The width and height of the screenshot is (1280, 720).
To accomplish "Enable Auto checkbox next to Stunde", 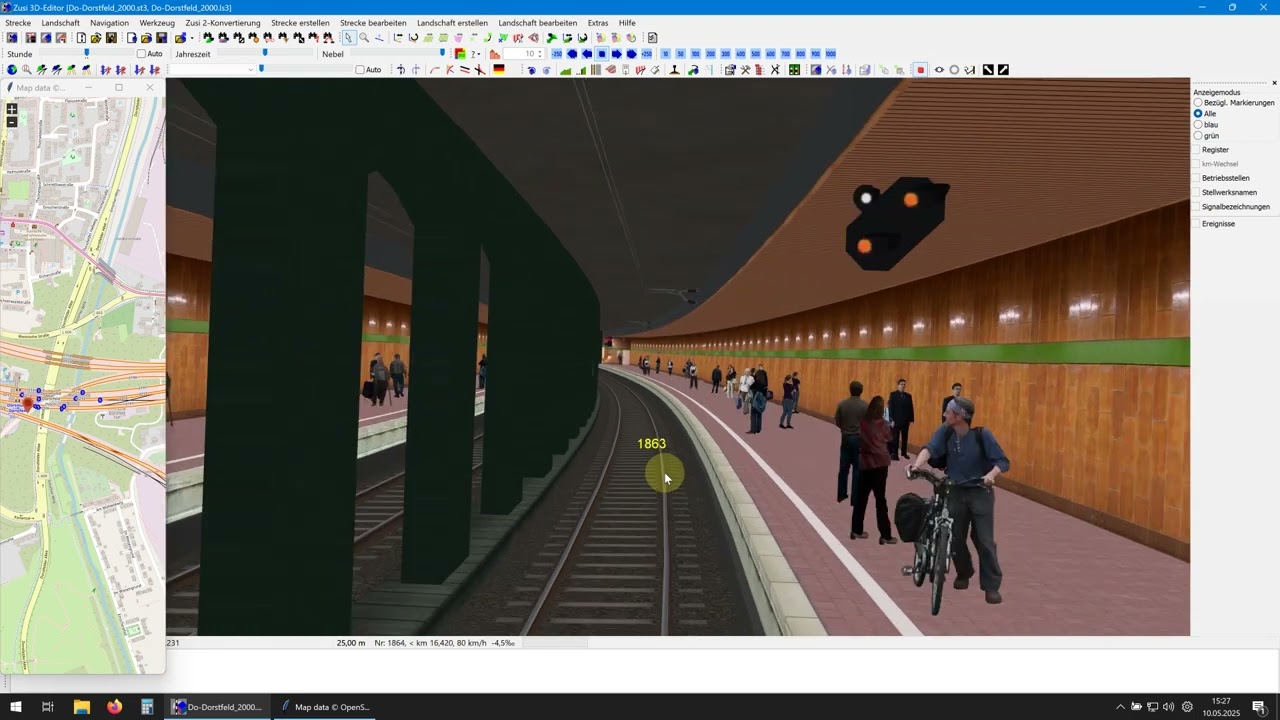I will click(141, 54).
